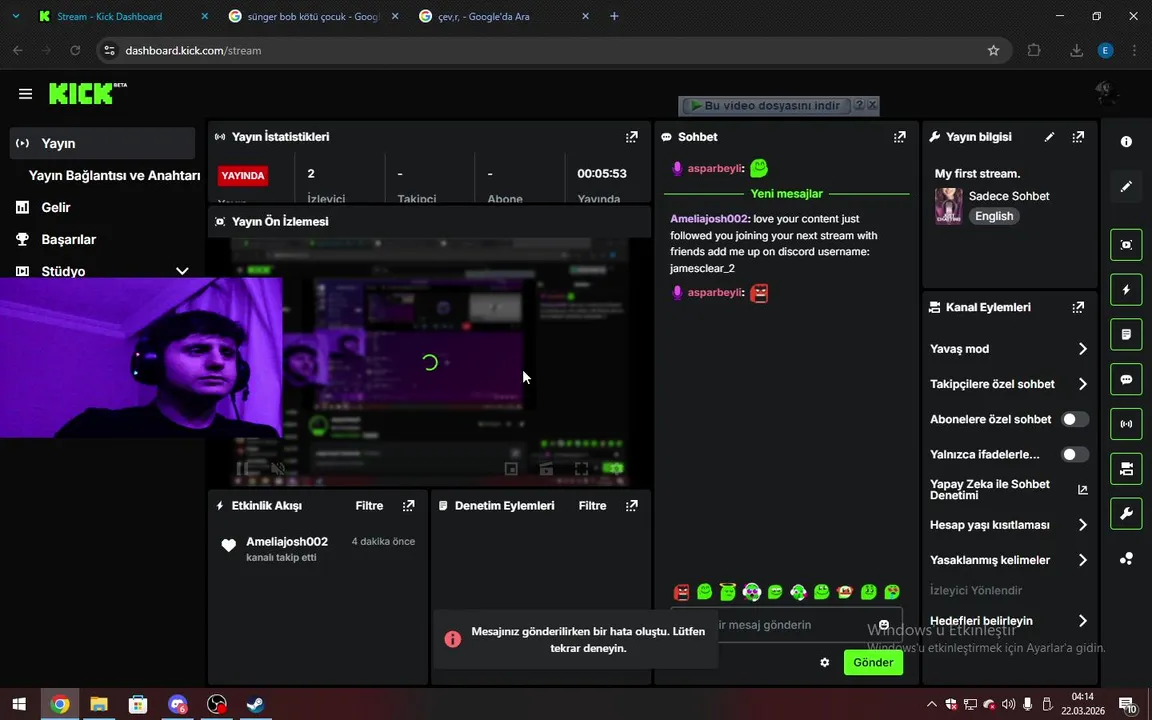
Task: Open Chrome extensions puzzle icon
Action: point(1034,51)
